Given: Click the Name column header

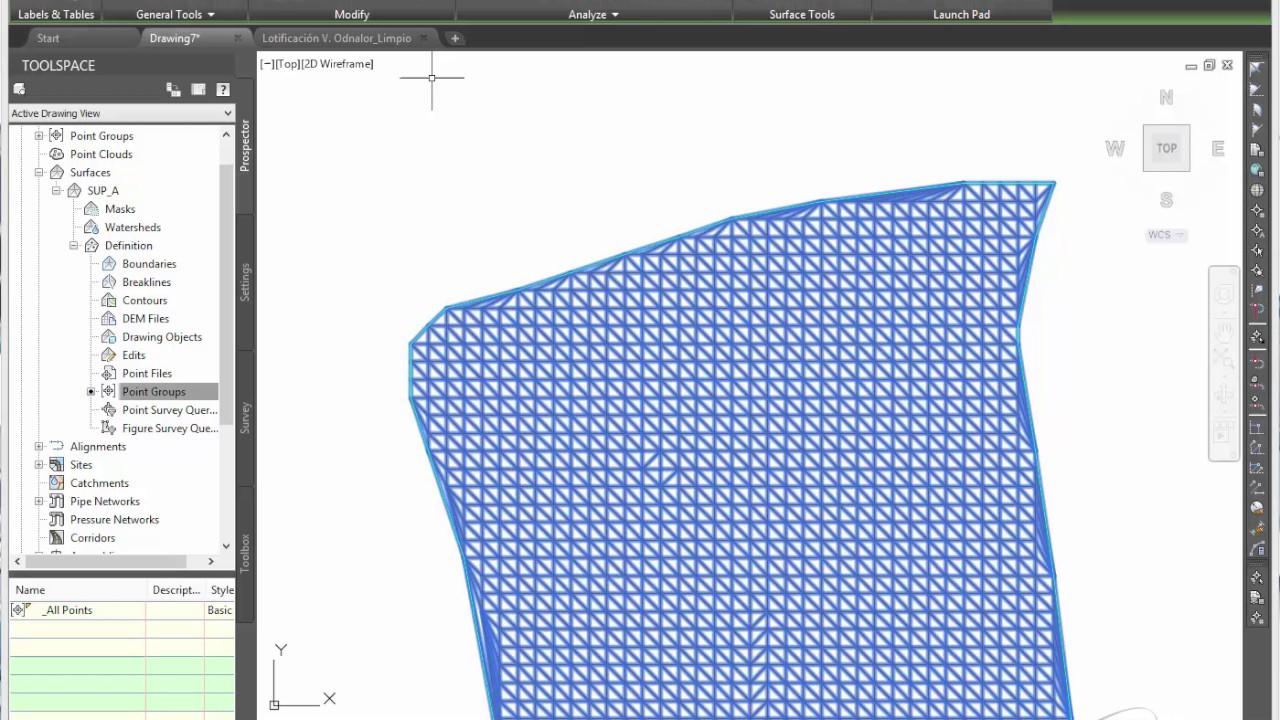Looking at the screenshot, I should (78, 590).
